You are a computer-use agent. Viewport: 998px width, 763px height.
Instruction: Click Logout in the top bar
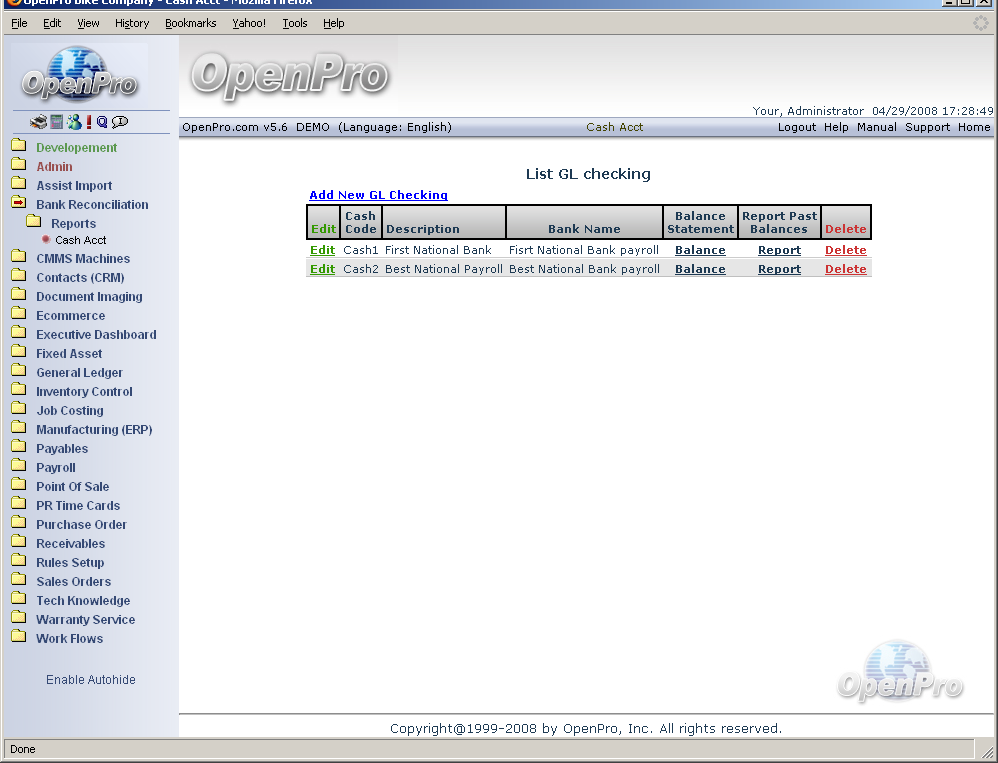797,127
